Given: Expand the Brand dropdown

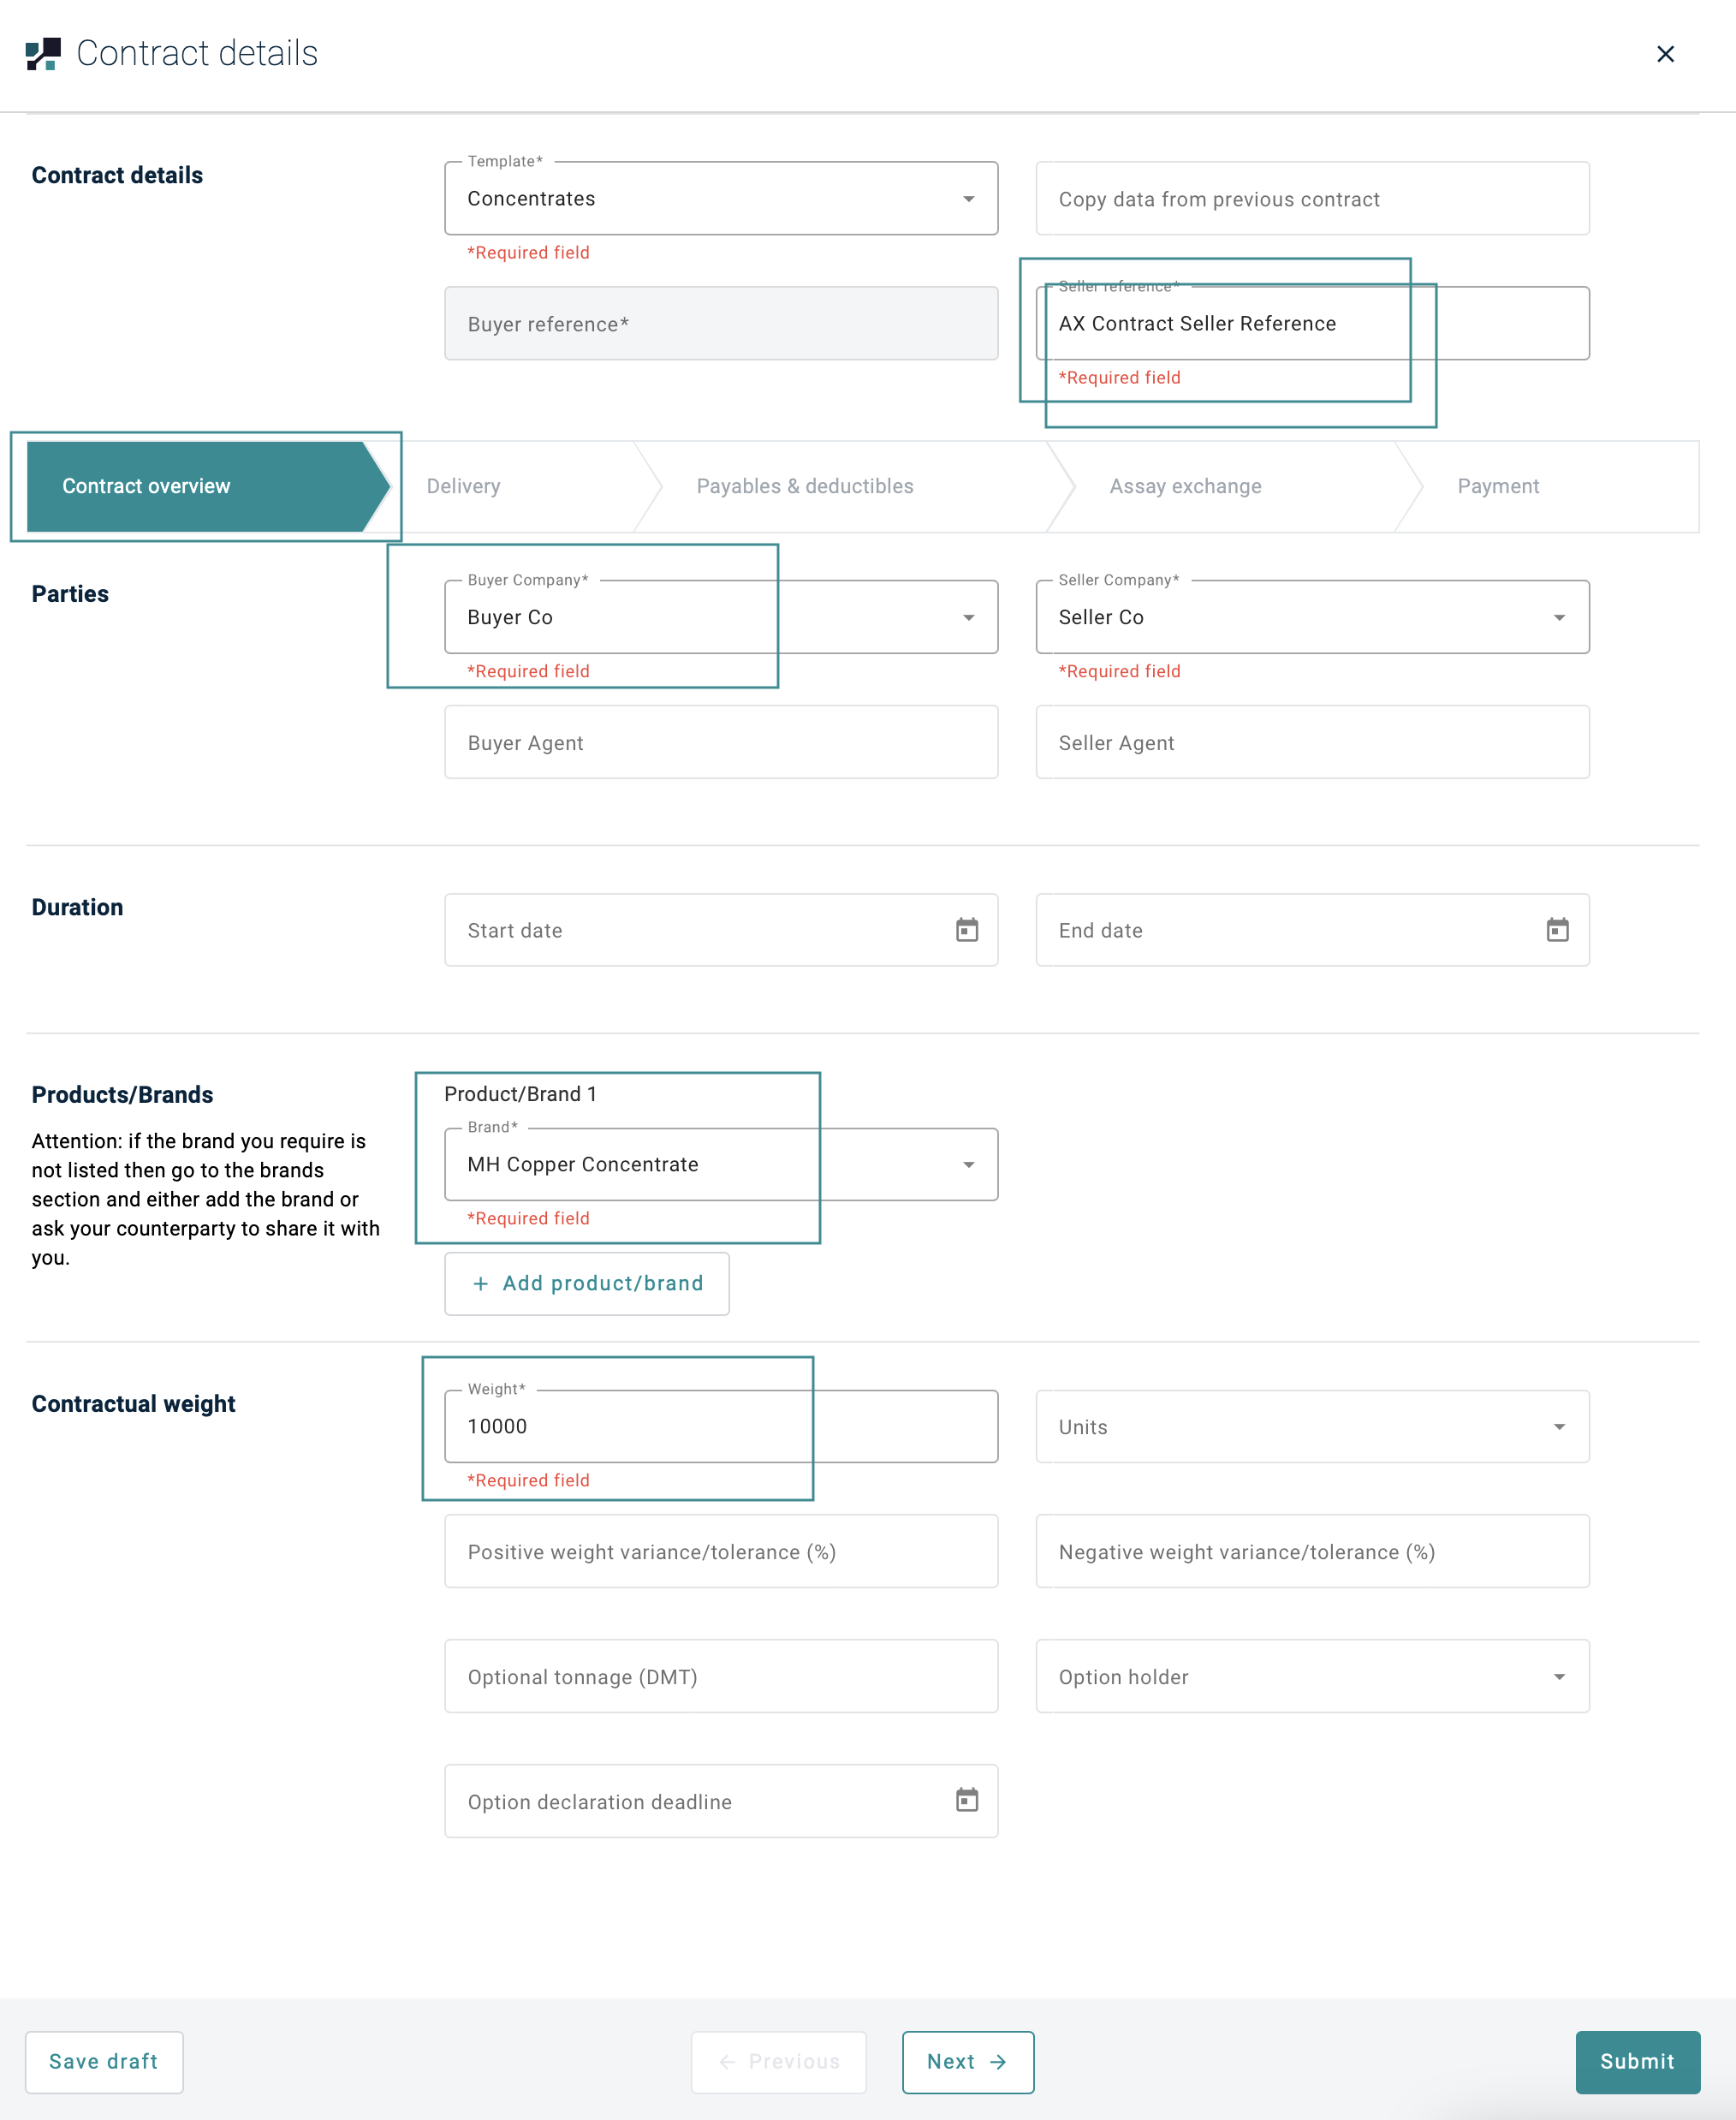Looking at the screenshot, I should coord(968,1164).
